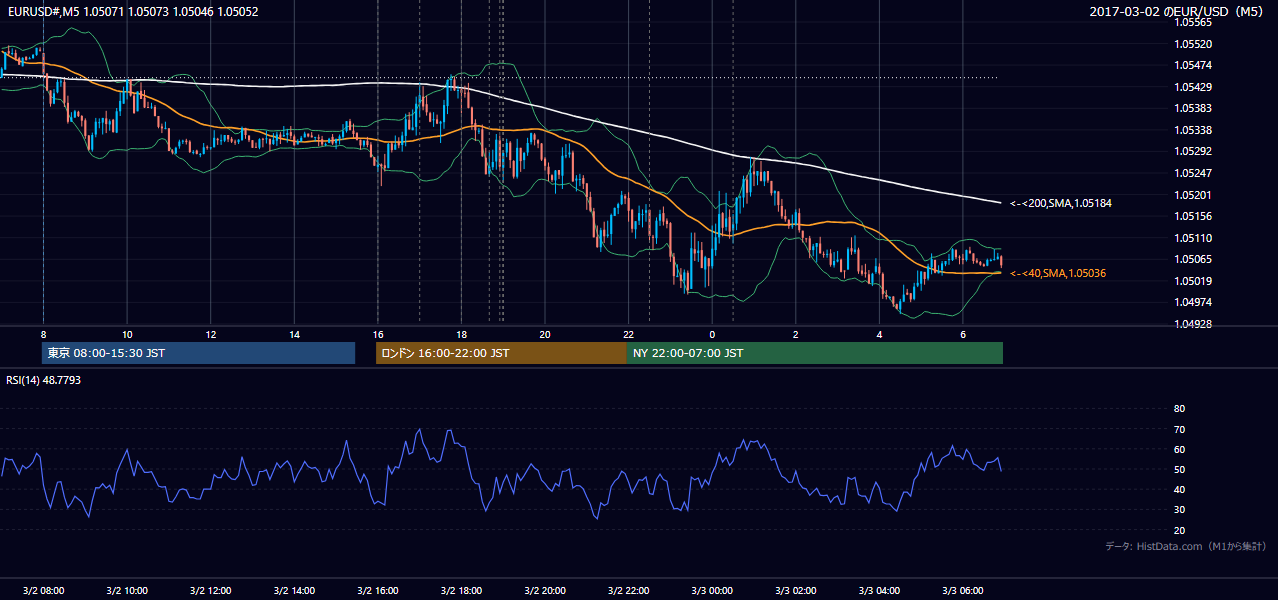
Task: Click price level 1.05065 on the axis
Action: point(1193,259)
